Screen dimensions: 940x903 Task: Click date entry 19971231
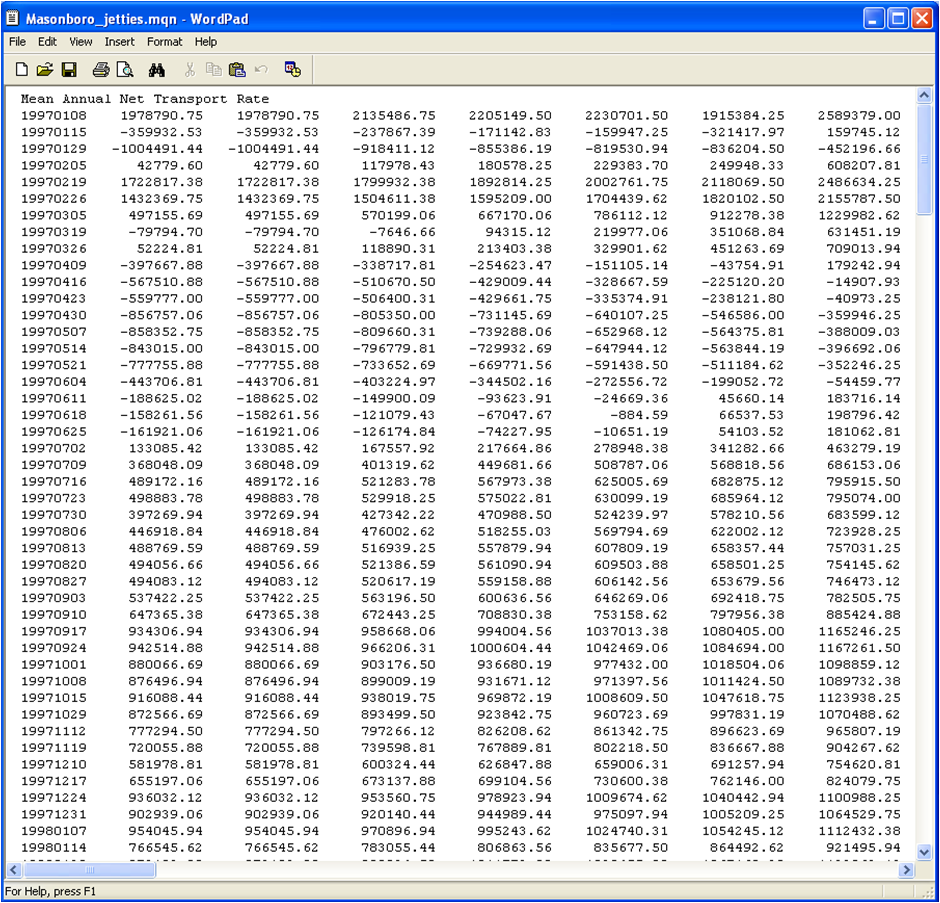pos(54,814)
